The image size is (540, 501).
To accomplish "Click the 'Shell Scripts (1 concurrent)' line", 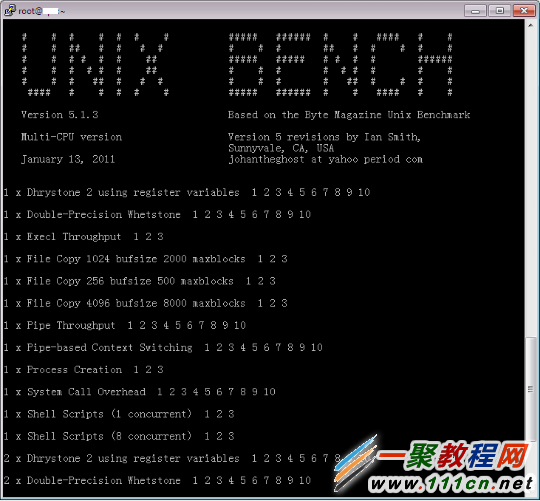I will tap(119, 414).
